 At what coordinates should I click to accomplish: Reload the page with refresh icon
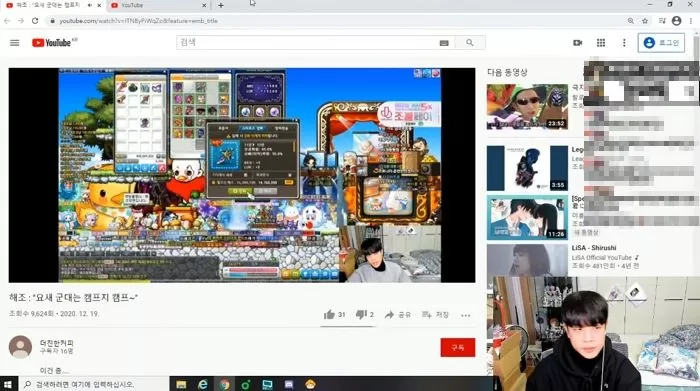point(35,21)
